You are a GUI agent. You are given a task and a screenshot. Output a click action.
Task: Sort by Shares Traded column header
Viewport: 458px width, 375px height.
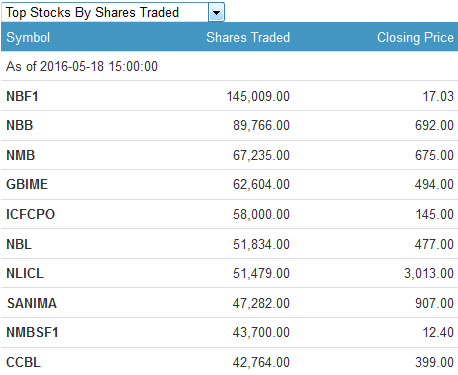[x=248, y=37]
